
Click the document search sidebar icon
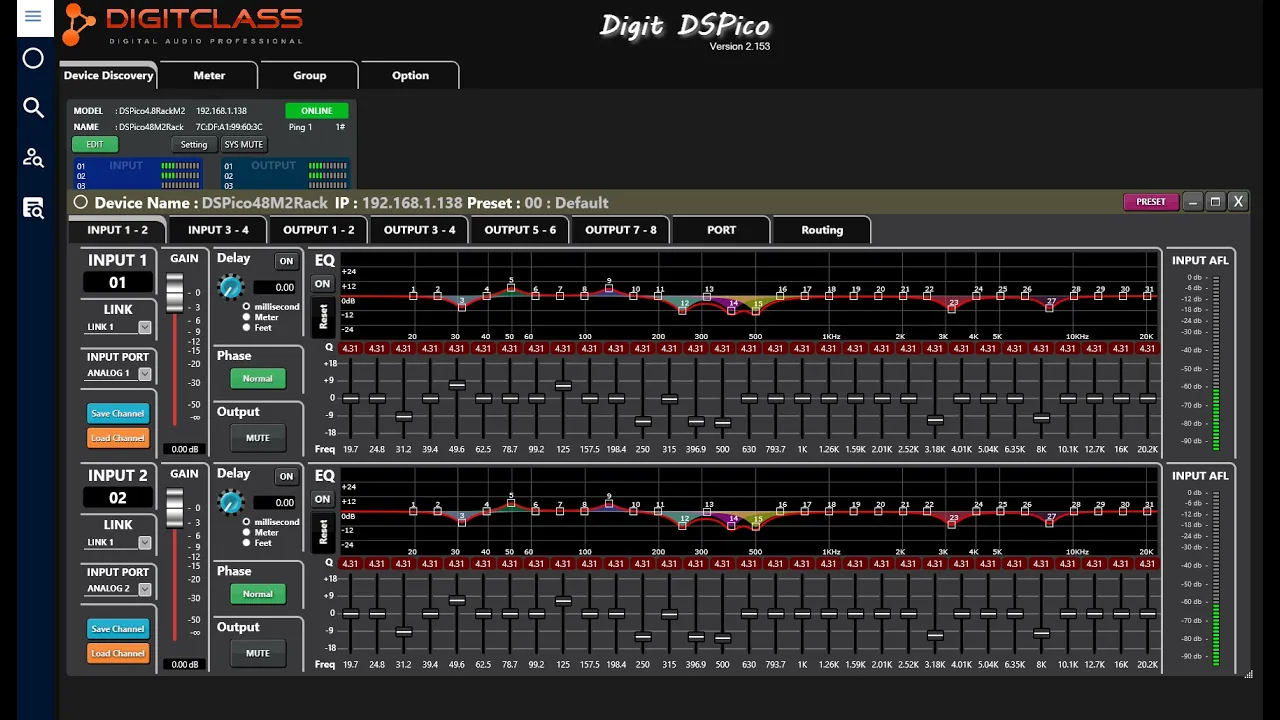33,208
